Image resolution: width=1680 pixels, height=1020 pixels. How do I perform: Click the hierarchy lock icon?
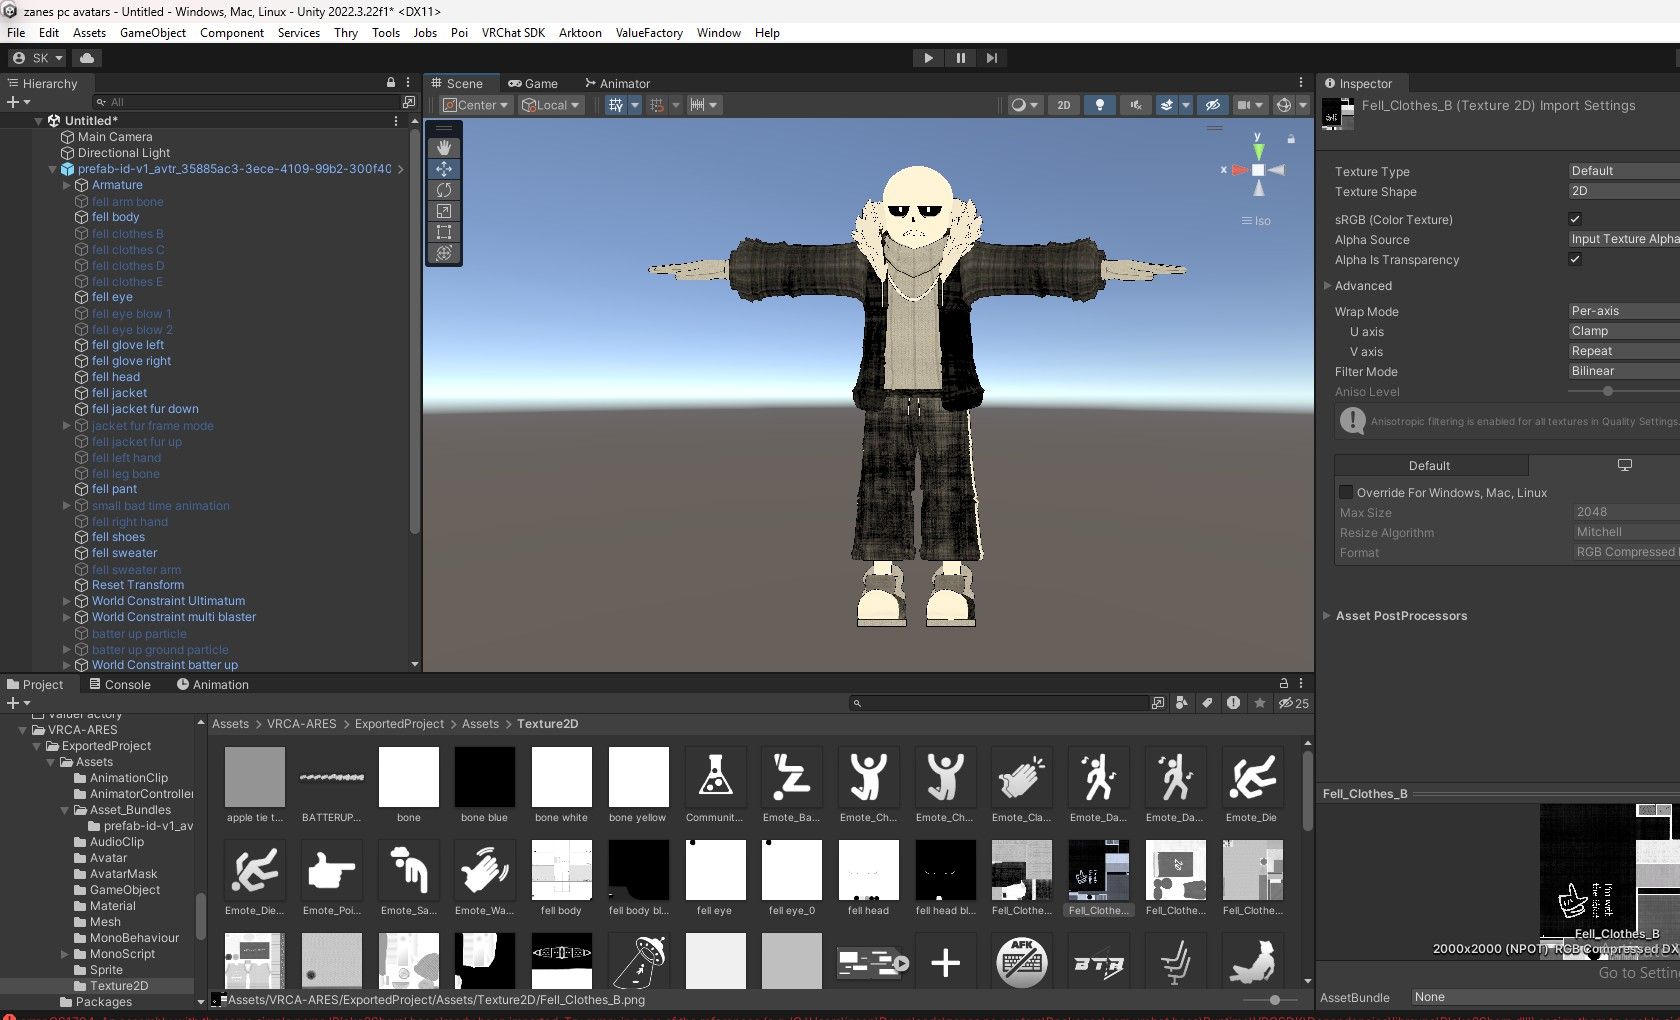[x=391, y=83]
